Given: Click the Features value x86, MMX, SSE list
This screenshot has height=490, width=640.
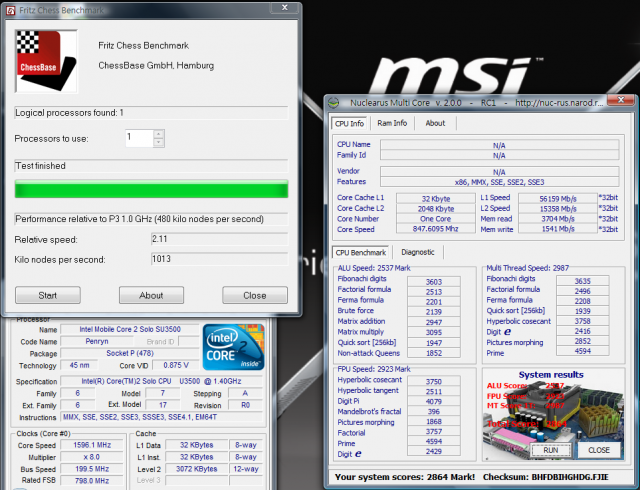Looking at the screenshot, I should point(499,182).
